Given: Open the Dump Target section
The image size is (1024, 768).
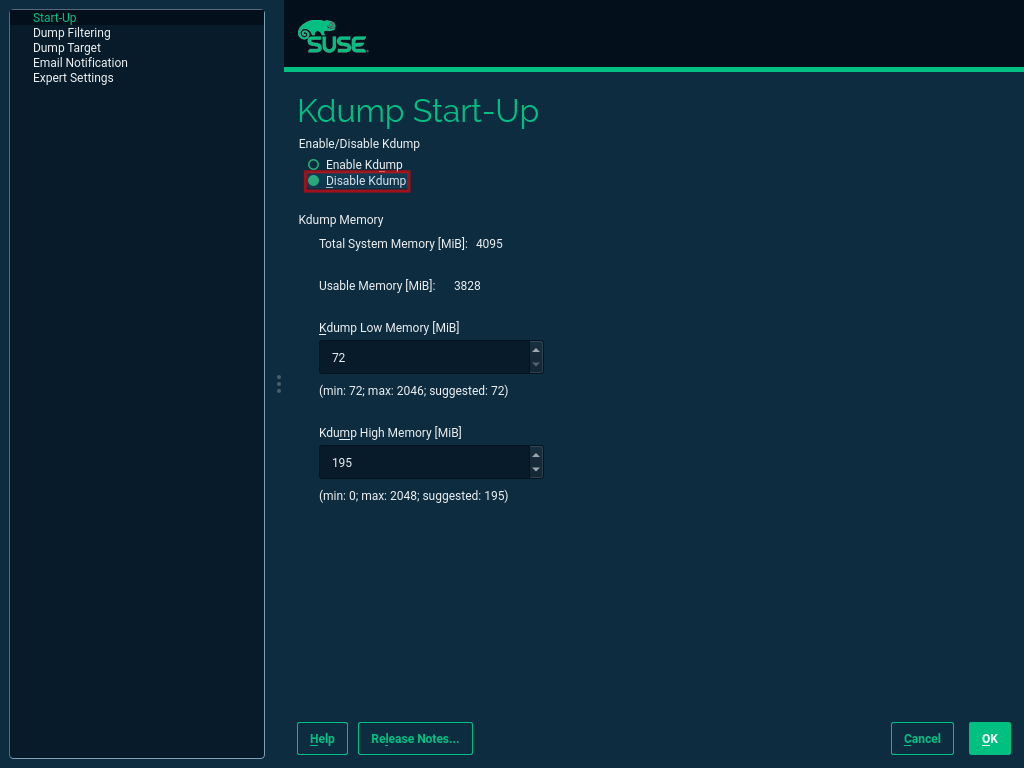Looking at the screenshot, I should click(x=66, y=48).
